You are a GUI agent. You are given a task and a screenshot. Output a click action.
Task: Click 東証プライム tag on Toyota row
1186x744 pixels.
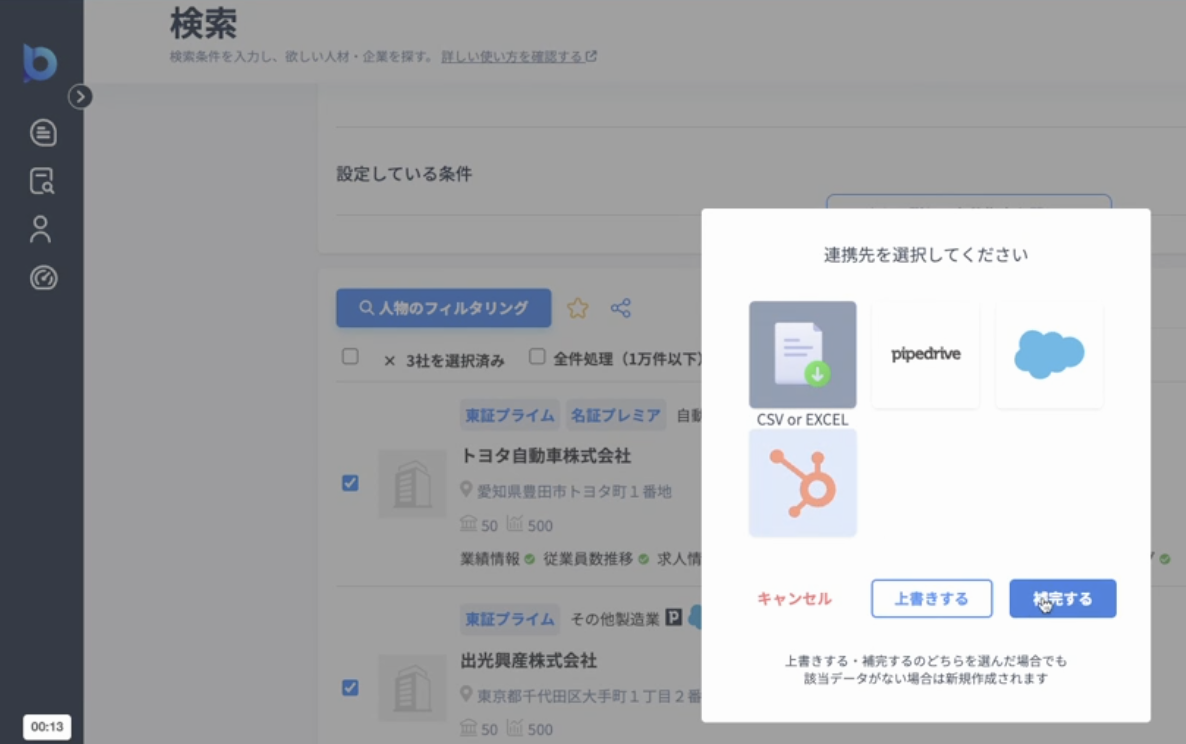point(510,415)
